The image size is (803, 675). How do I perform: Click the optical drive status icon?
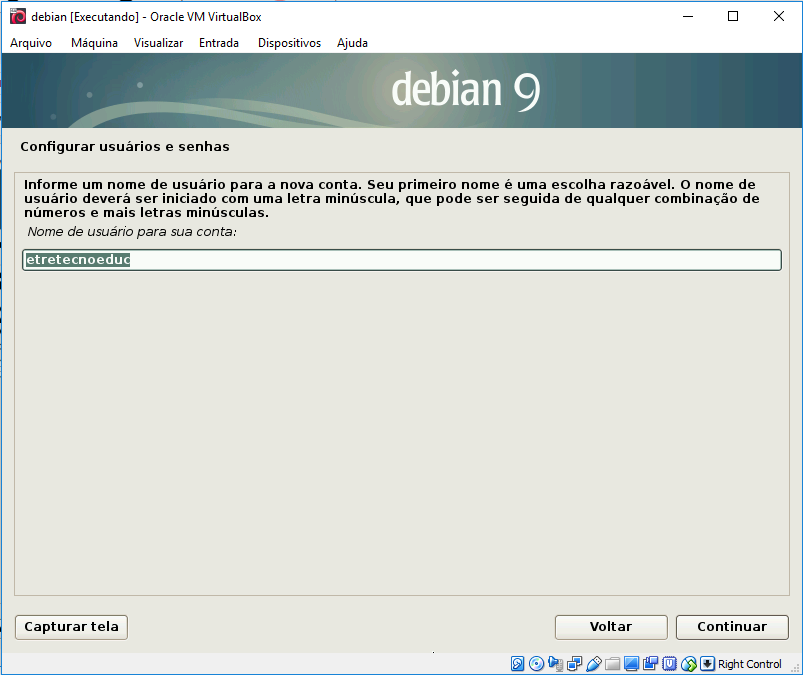click(x=536, y=664)
